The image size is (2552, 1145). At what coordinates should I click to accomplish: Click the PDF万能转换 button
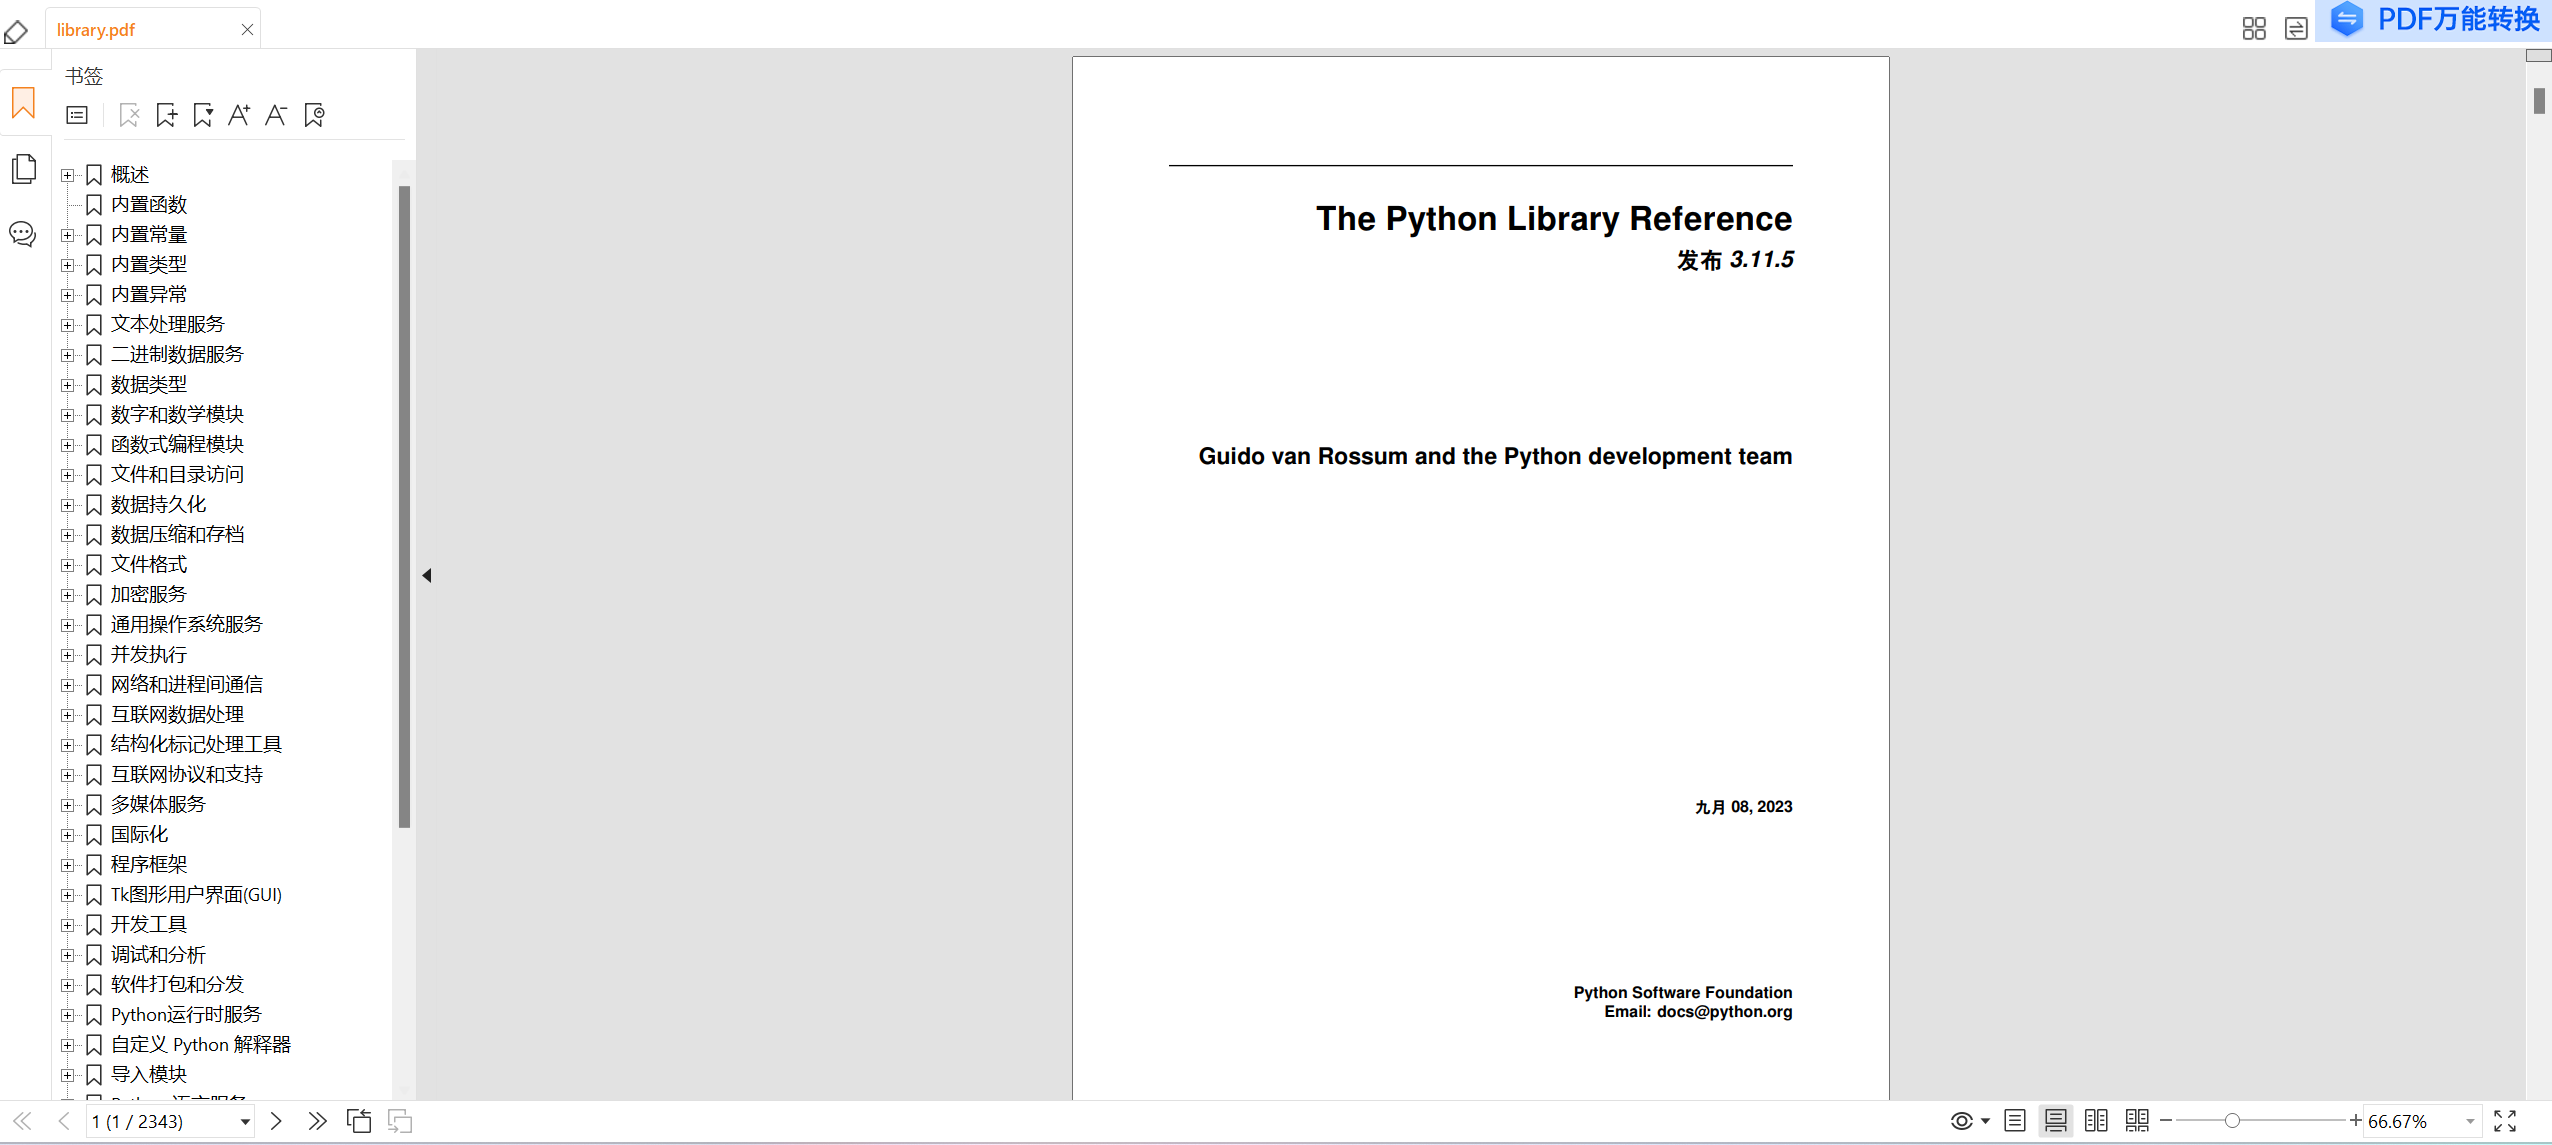coord(2436,20)
